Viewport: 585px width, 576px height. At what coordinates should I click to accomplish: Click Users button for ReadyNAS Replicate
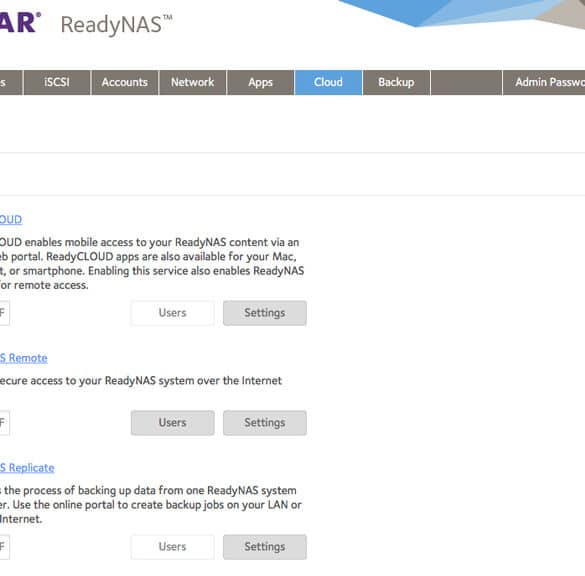tap(172, 547)
